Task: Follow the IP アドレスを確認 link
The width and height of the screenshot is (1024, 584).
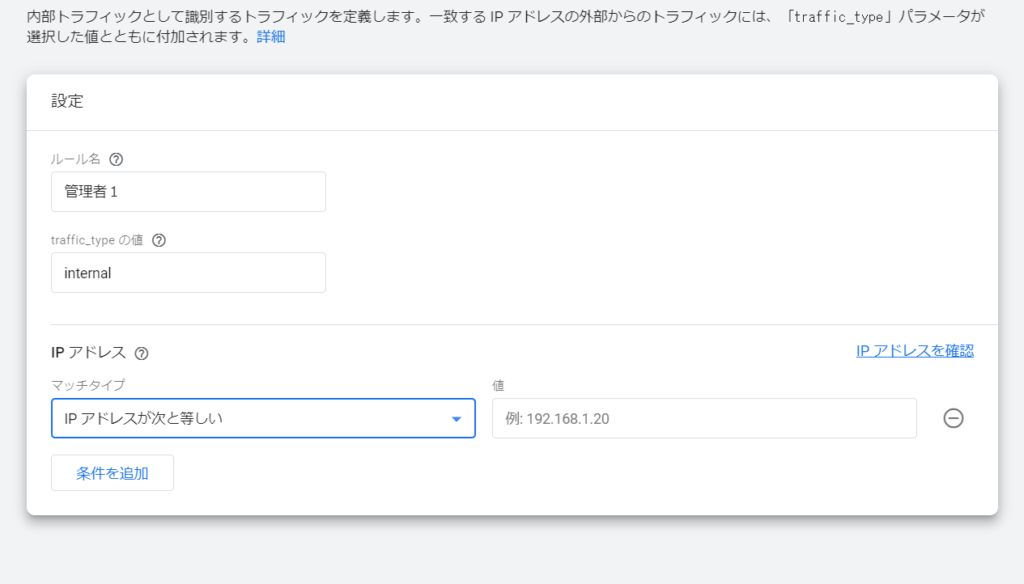Action: pyautogui.click(x=914, y=351)
